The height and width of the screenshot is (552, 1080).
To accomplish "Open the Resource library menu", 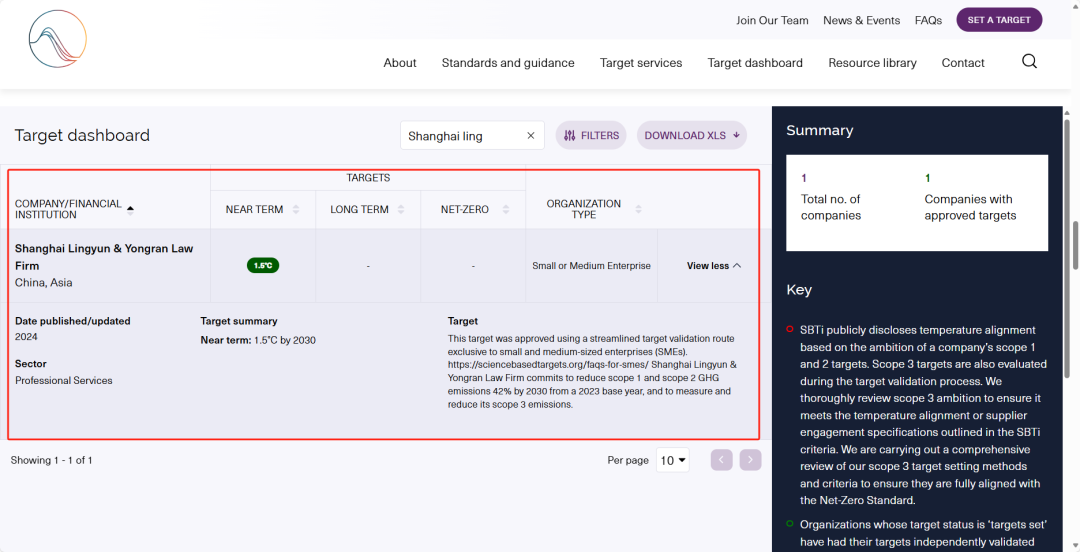I will (x=872, y=63).
